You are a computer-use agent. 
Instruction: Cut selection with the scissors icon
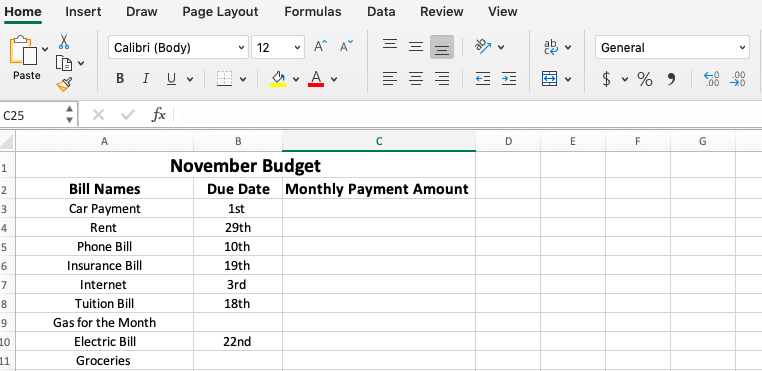64,41
